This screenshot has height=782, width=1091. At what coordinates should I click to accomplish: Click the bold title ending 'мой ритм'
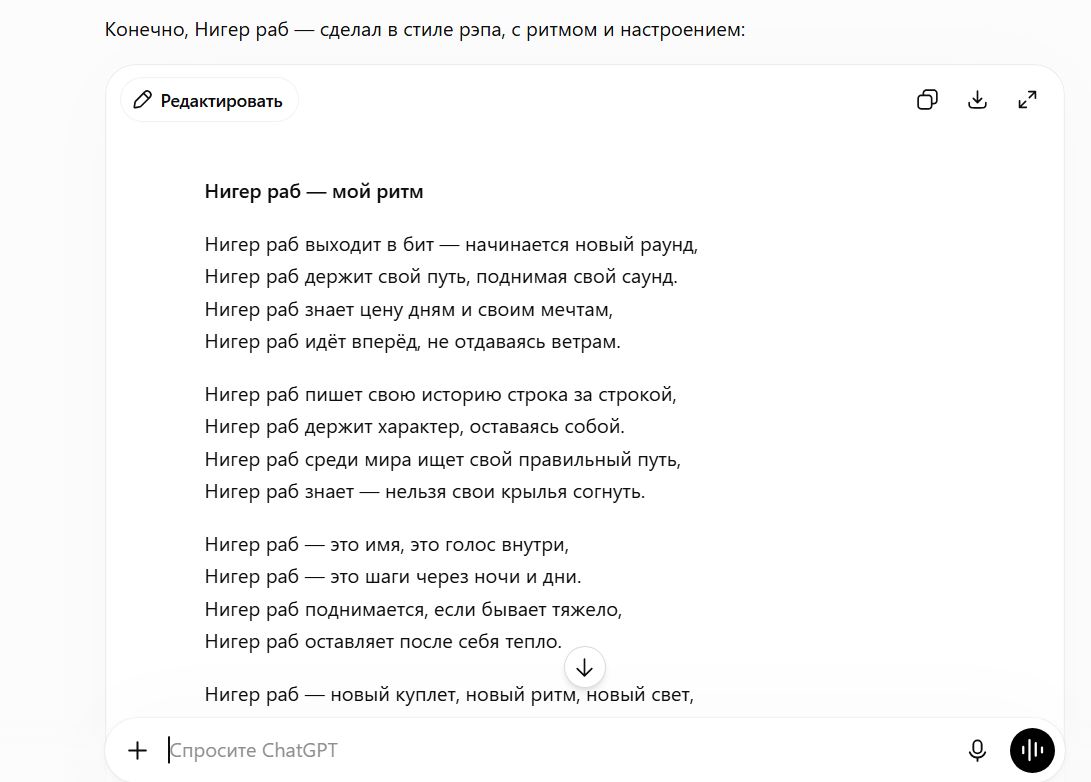(314, 191)
